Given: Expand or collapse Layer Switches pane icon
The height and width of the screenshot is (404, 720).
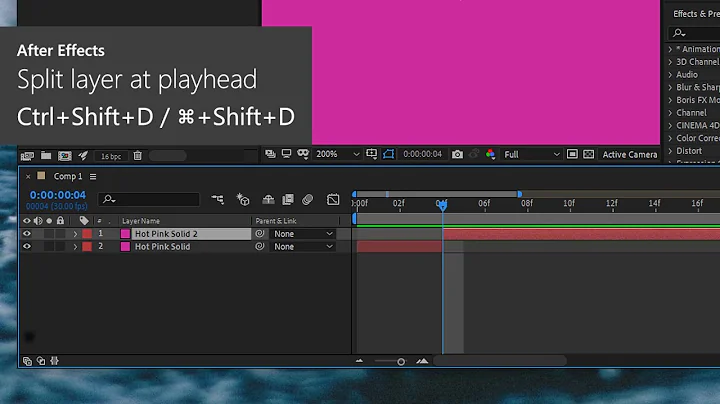Looking at the screenshot, I should tap(27, 361).
